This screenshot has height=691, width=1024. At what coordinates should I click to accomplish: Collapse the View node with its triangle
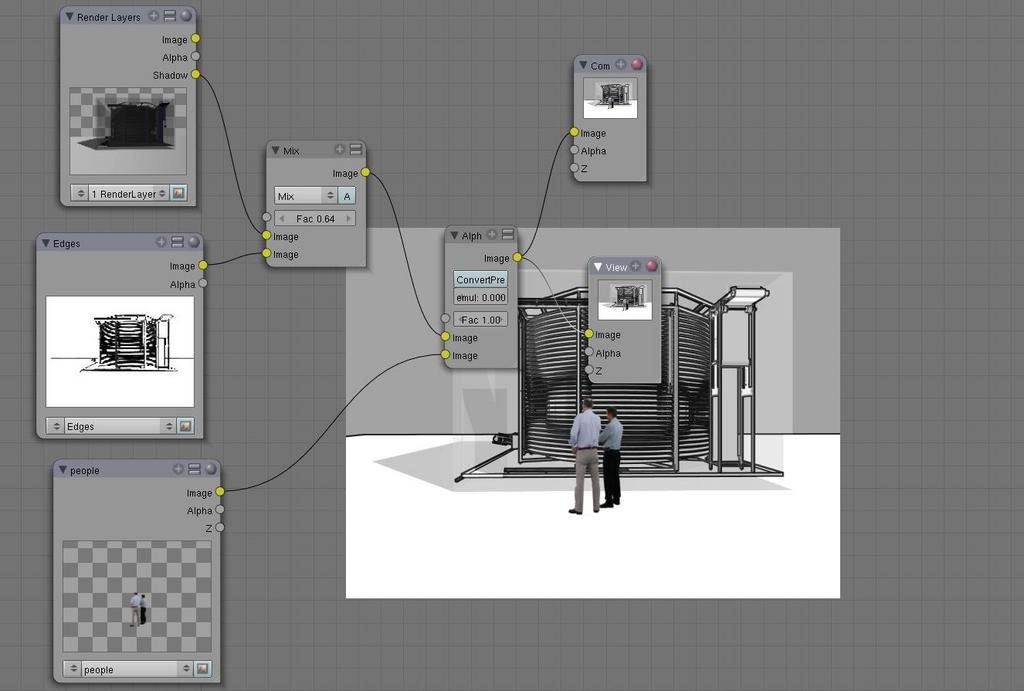click(598, 266)
